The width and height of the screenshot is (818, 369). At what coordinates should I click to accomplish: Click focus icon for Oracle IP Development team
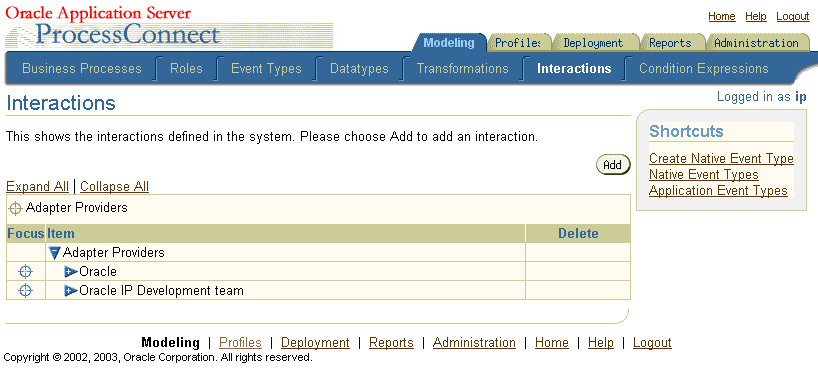[x=25, y=290]
